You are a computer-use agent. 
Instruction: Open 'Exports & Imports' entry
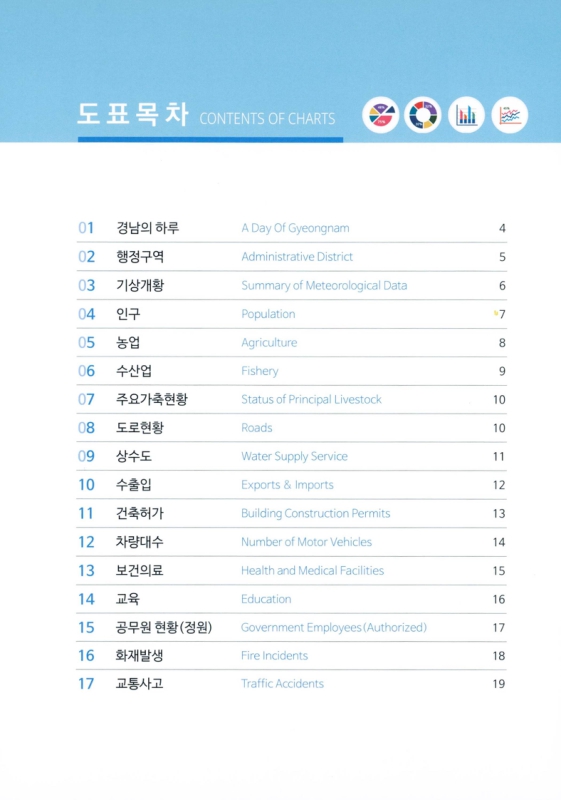(292, 485)
